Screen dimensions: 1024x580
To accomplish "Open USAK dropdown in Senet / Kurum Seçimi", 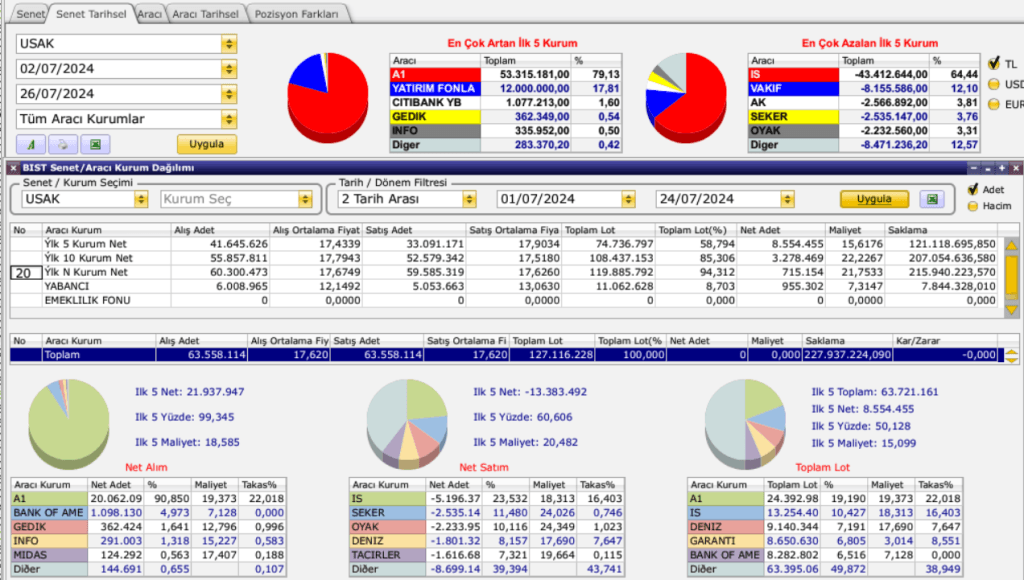I will point(141,199).
